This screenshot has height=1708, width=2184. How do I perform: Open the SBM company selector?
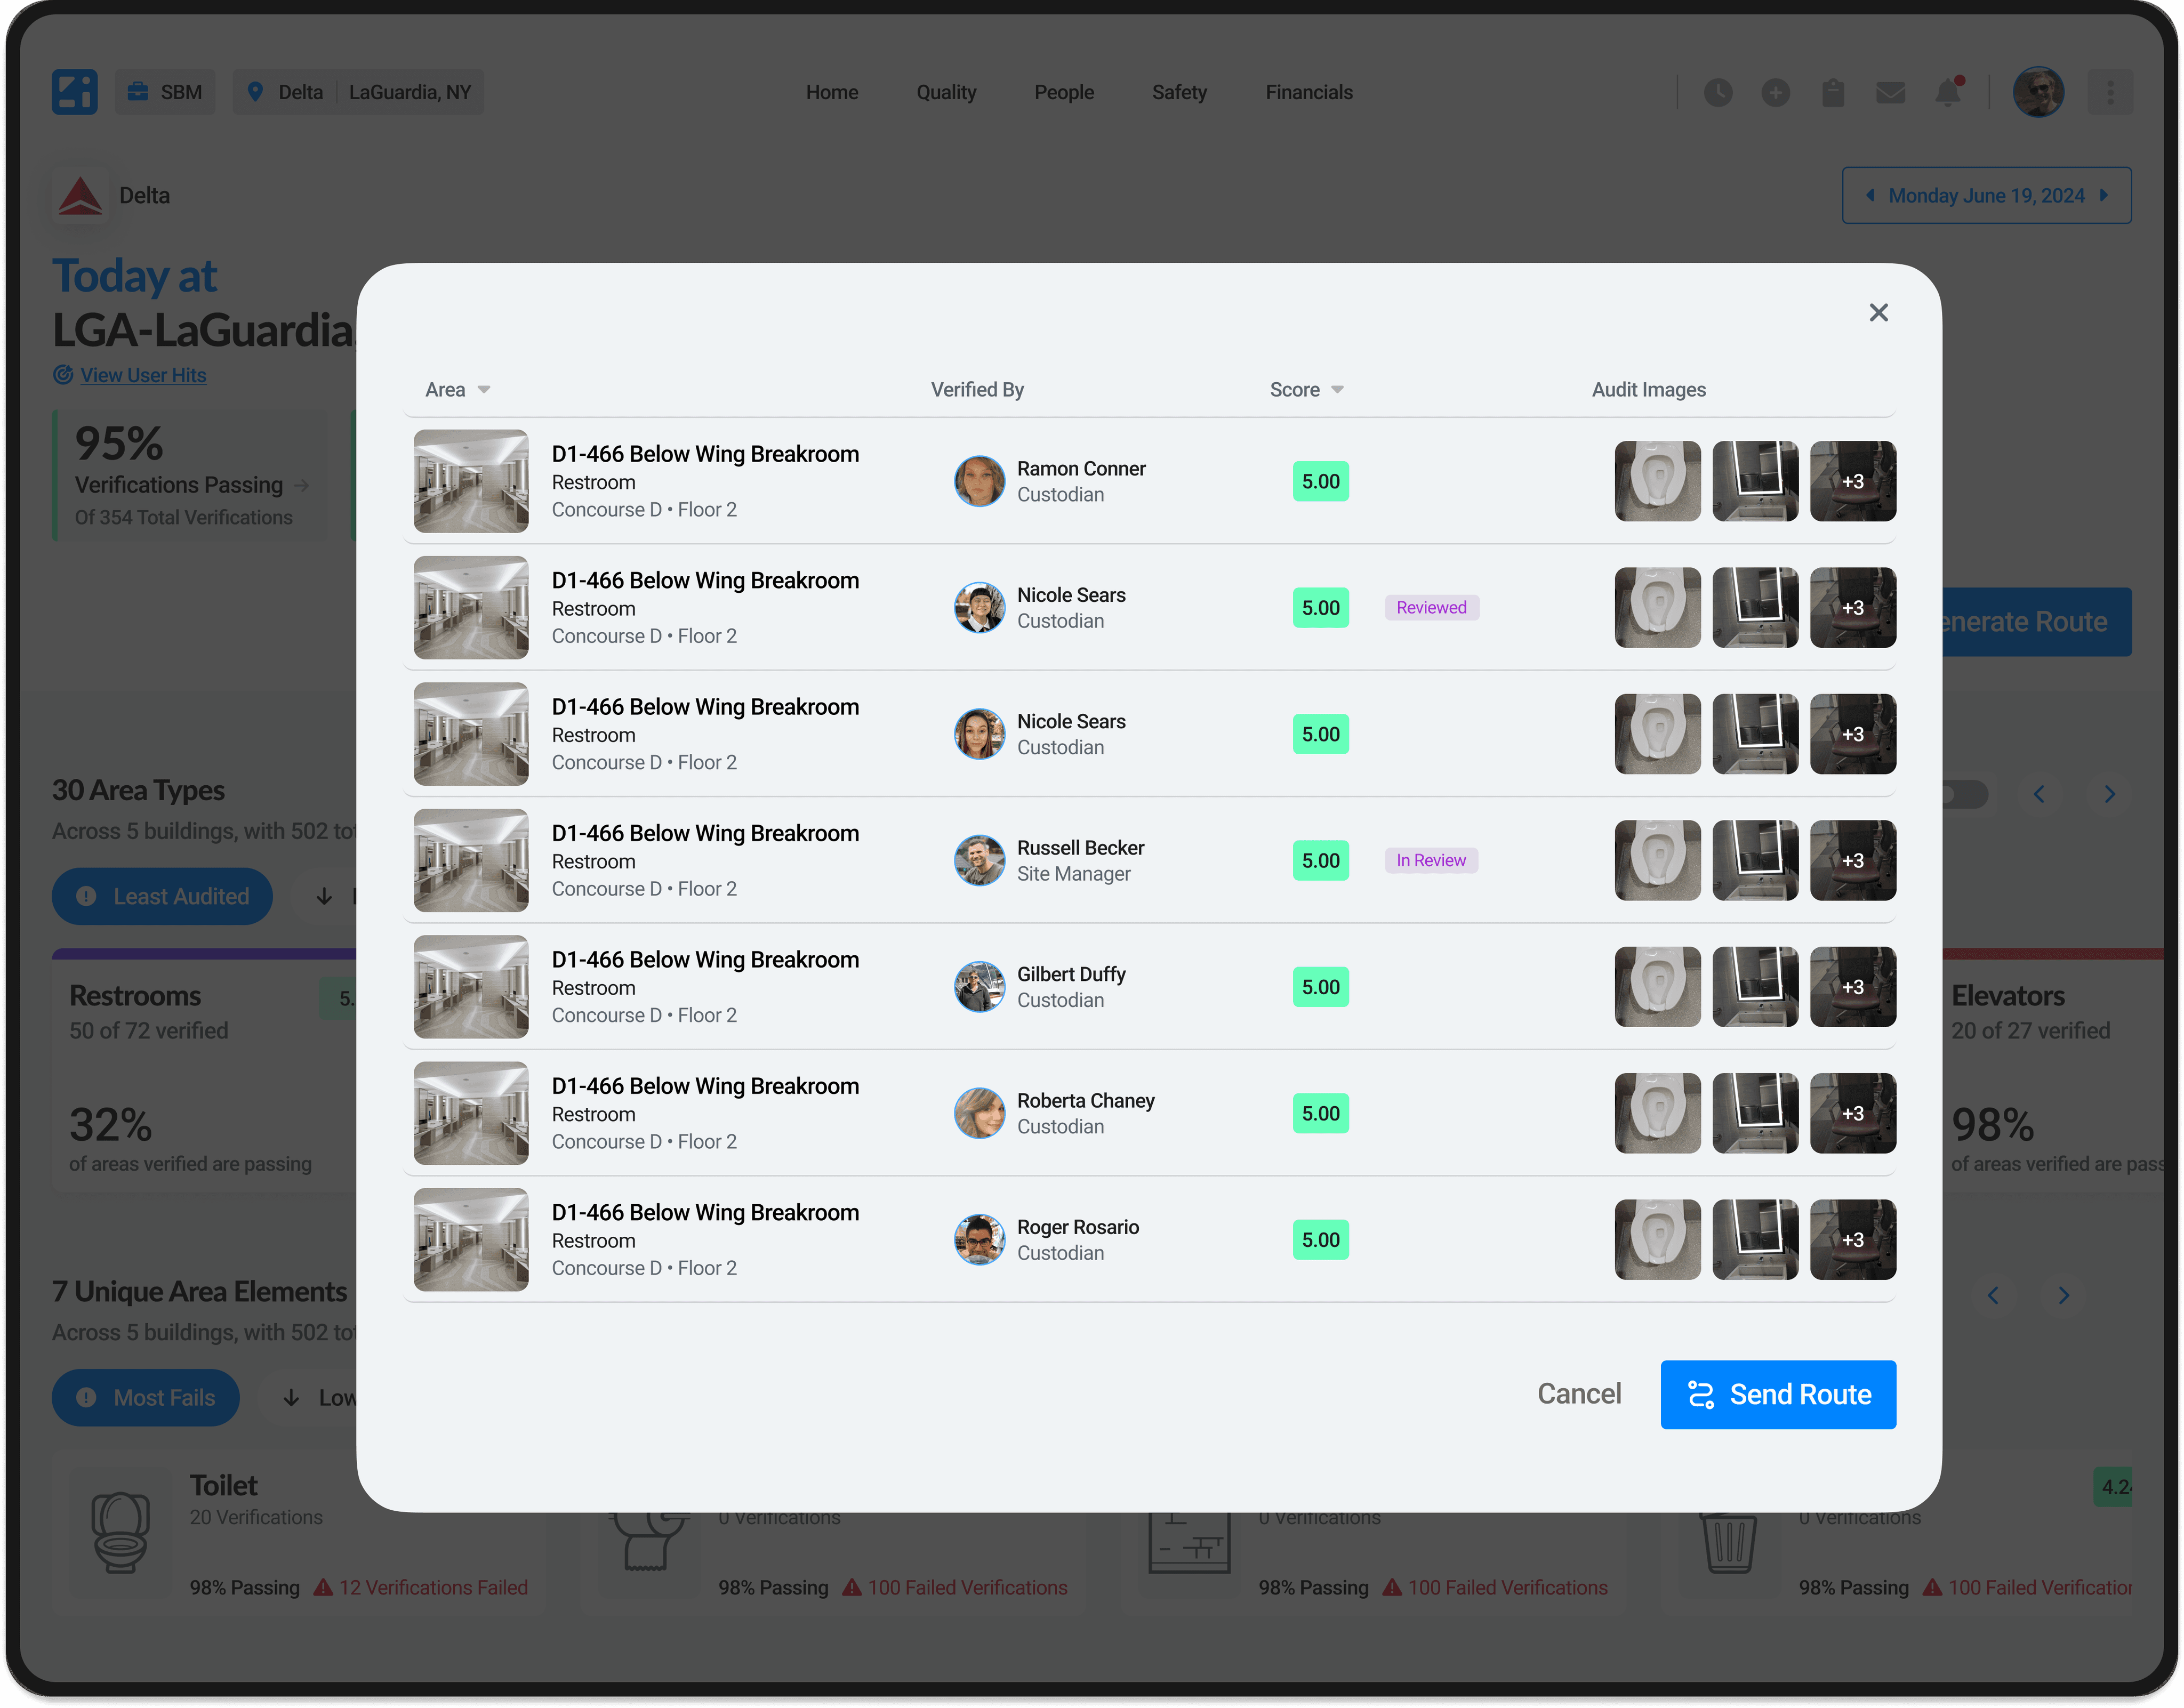(165, 92)
